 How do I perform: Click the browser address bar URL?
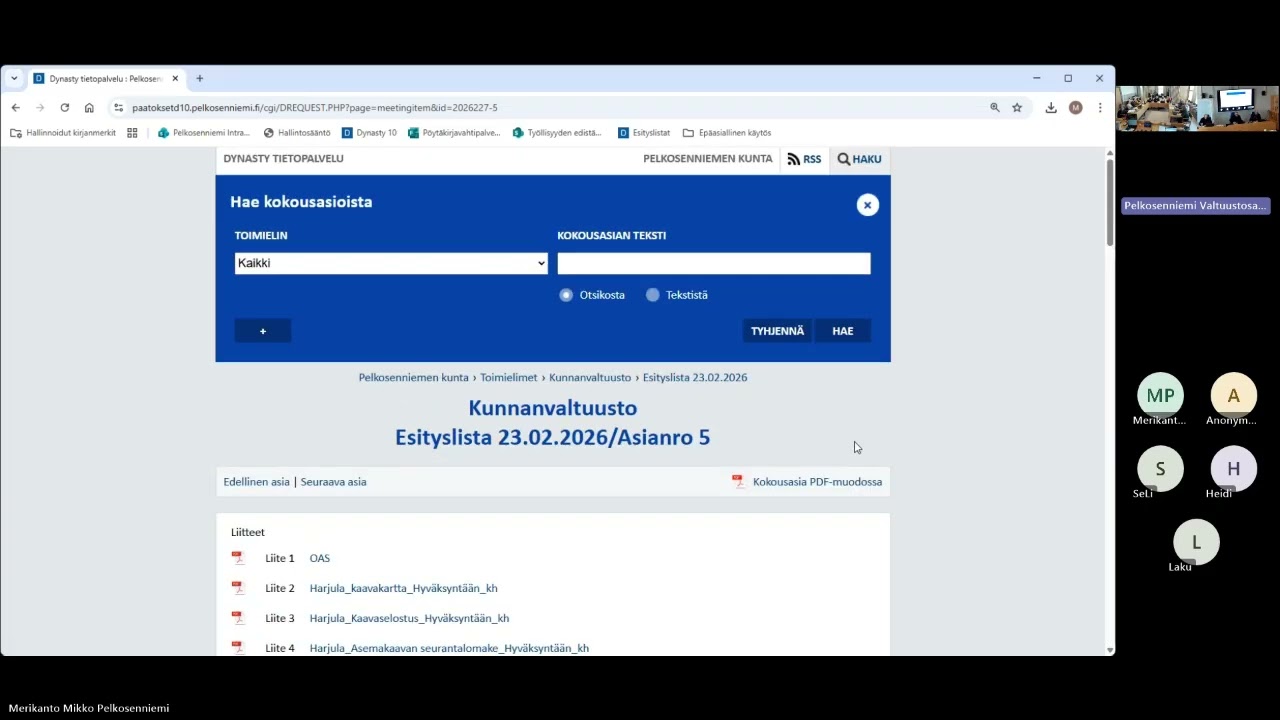(x=314, y=108)
